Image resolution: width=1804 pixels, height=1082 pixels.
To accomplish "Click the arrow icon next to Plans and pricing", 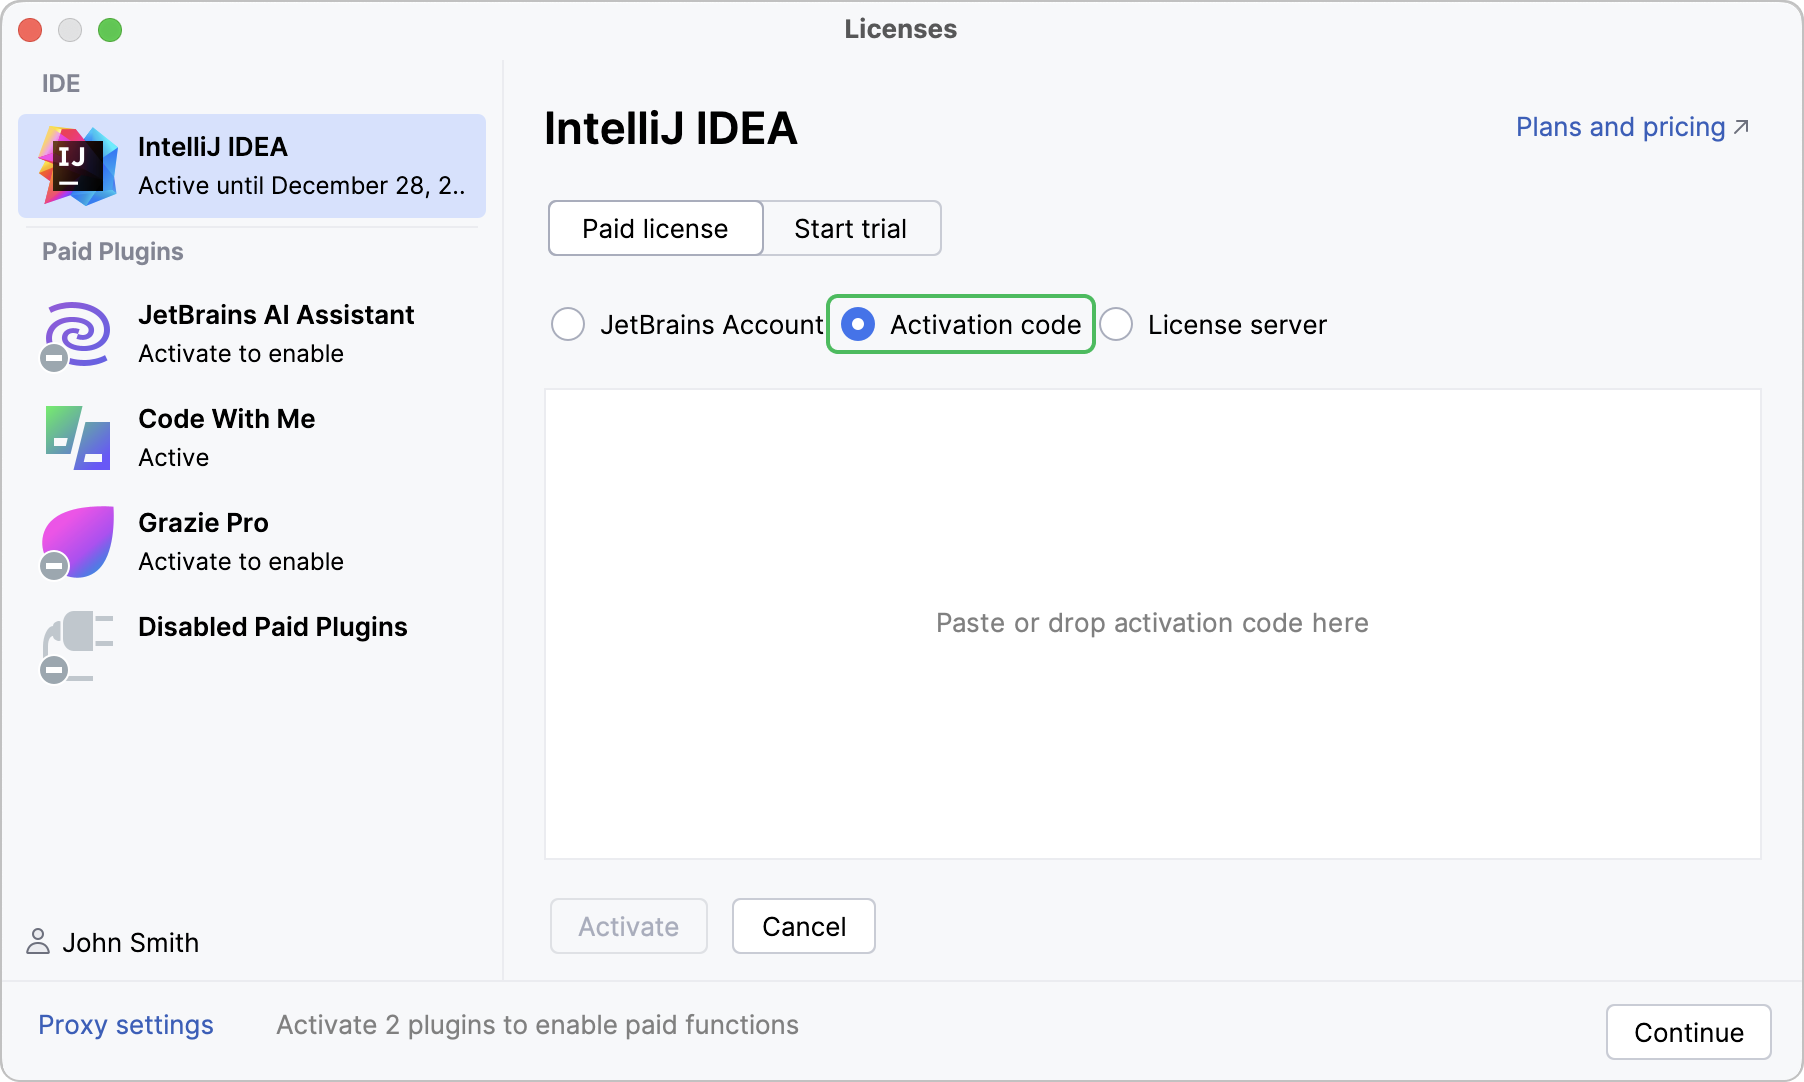I will tap(1741, 127).
